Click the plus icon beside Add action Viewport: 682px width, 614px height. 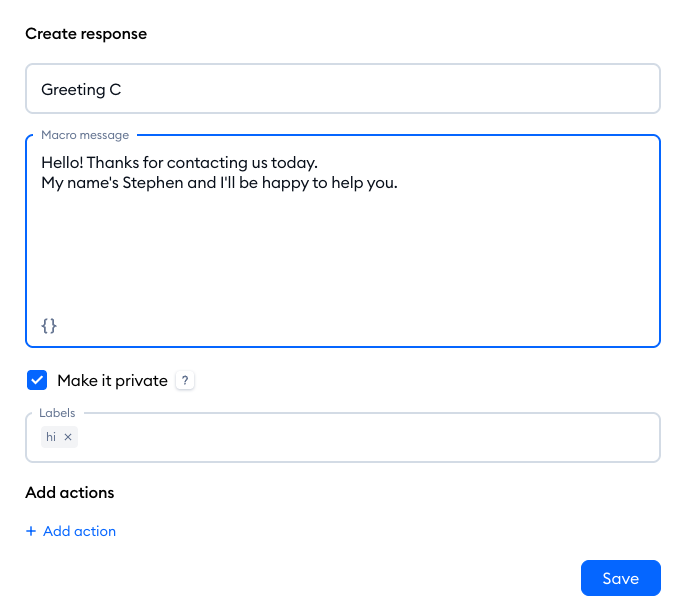[31, 531]
